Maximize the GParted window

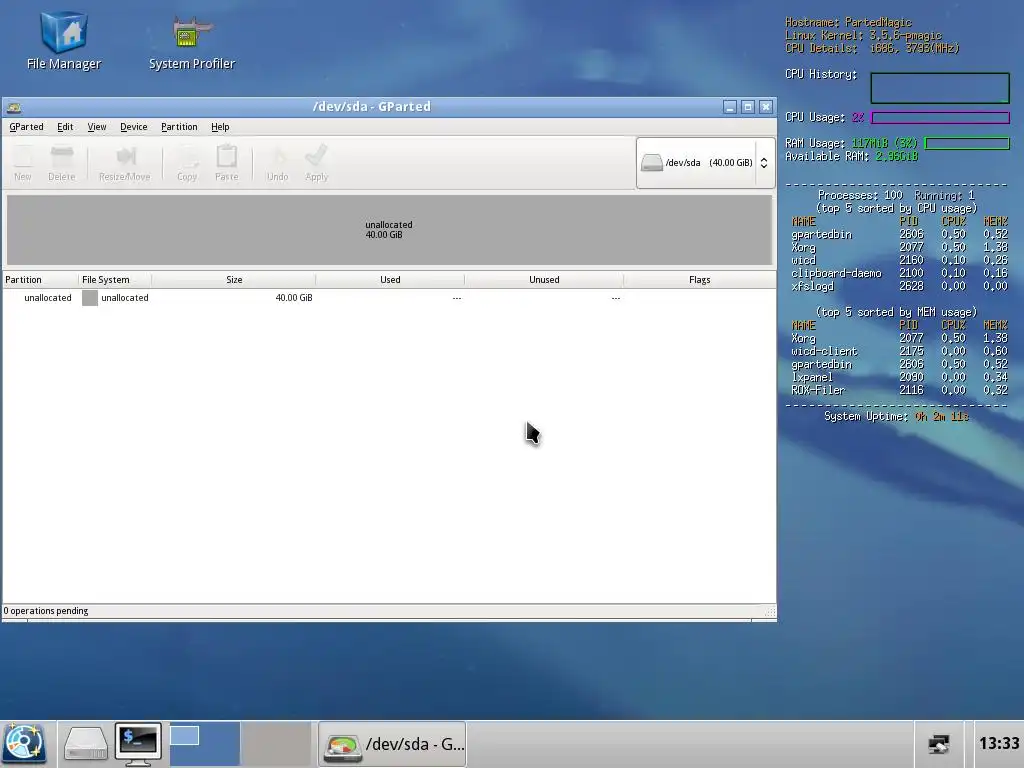click(748, 107)
